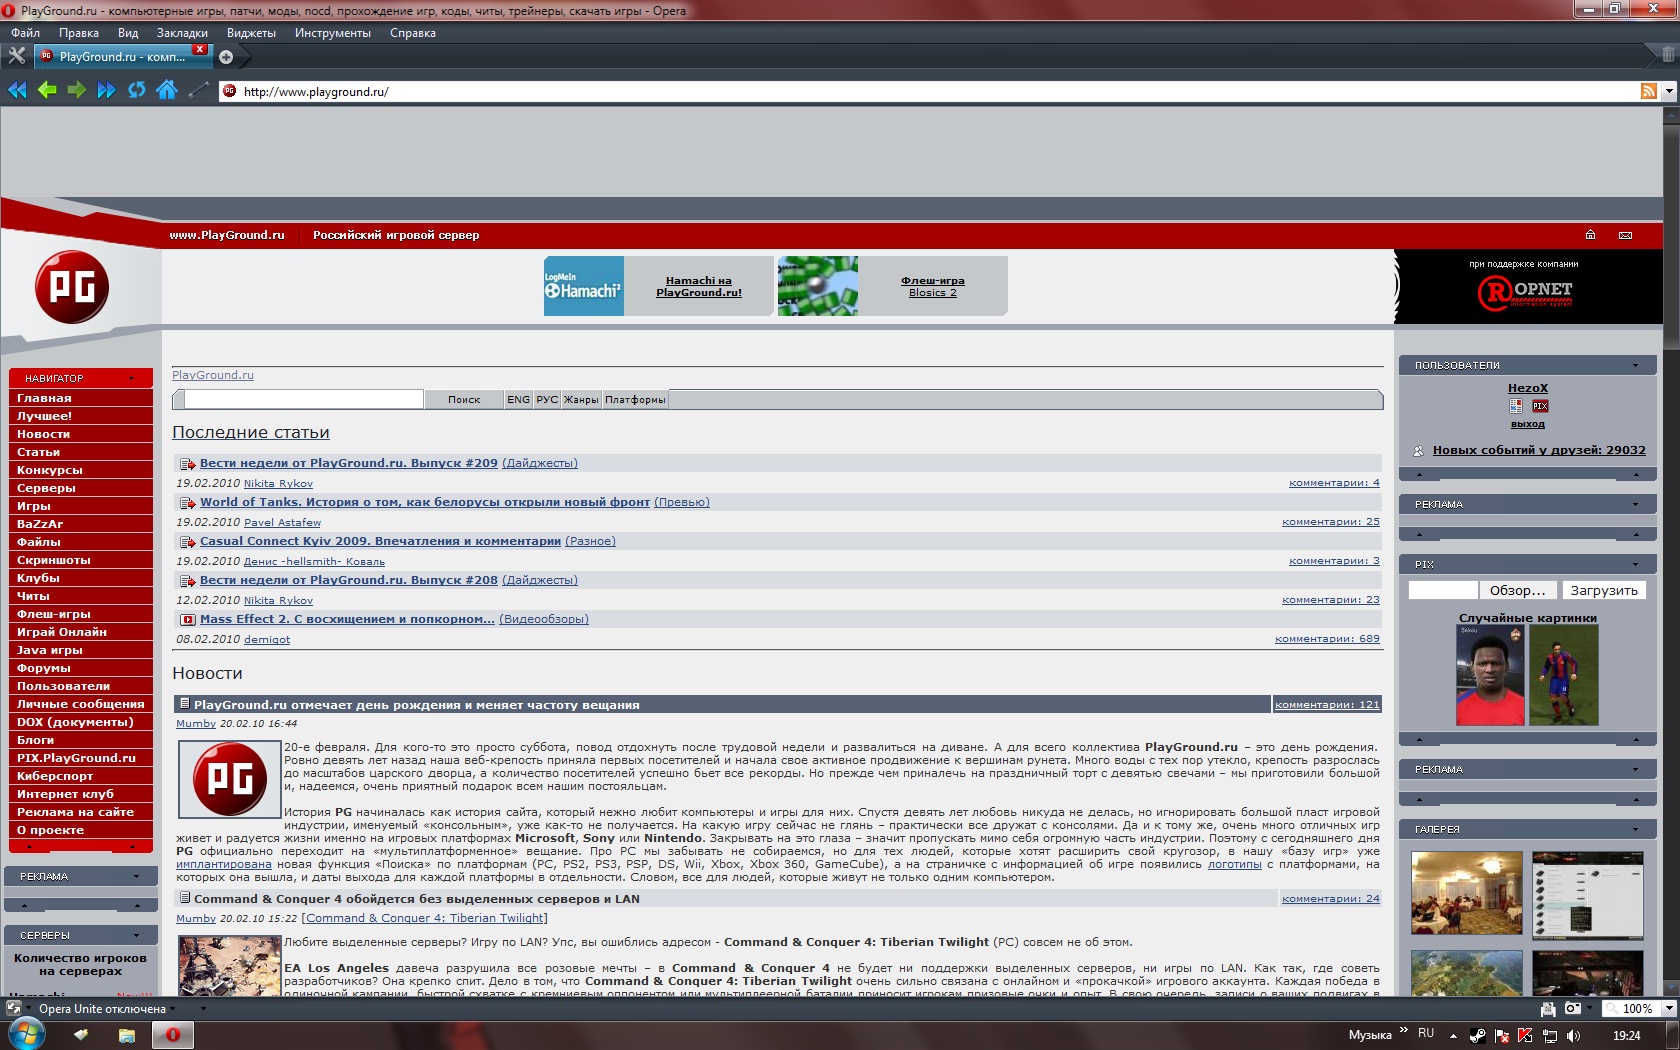
Task: Open комментарии: 689 for Mass Effect 2
Action: 1327,639
